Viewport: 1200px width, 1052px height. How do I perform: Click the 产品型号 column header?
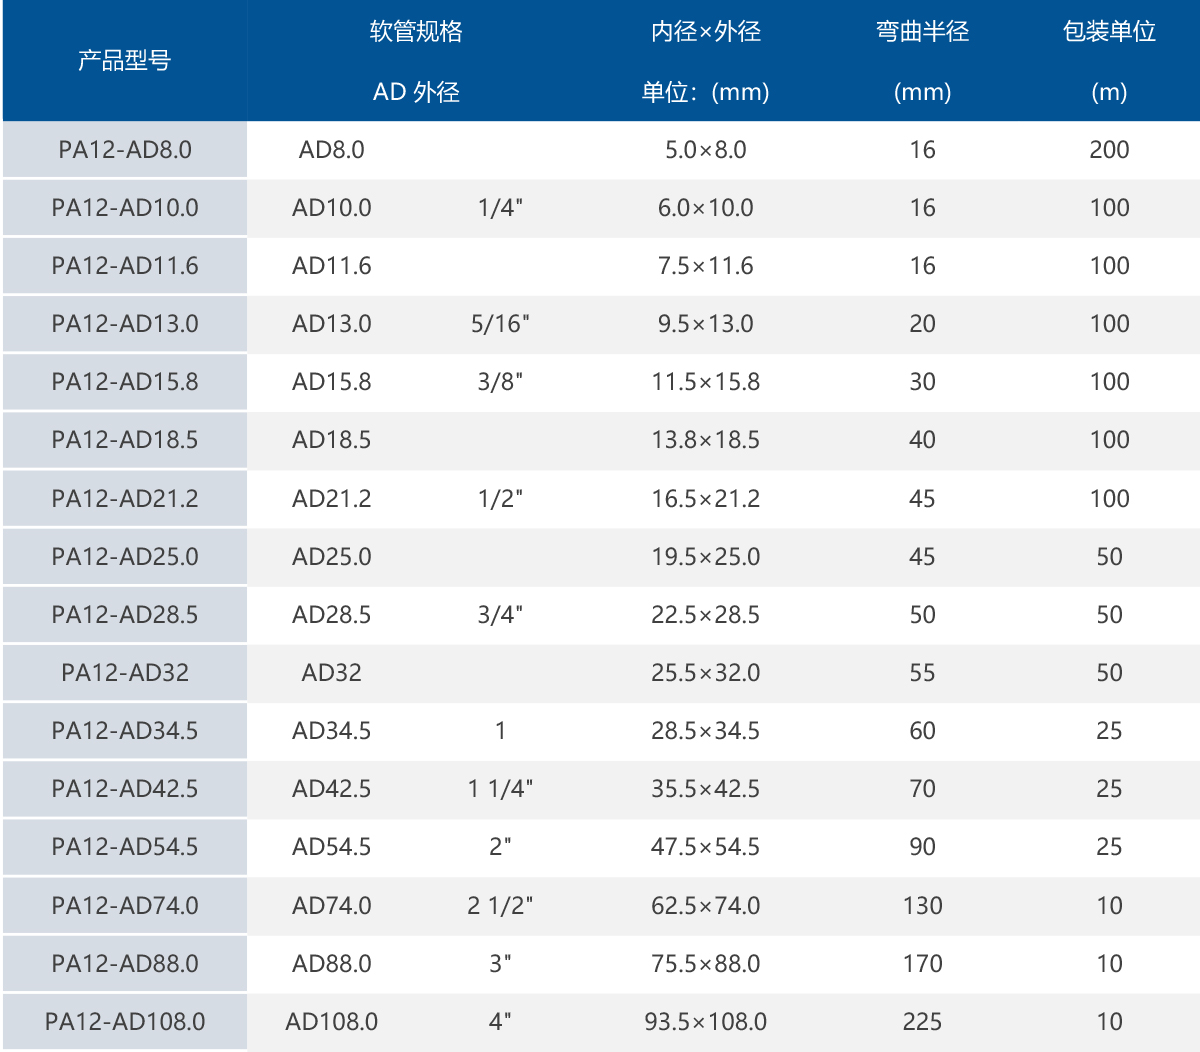pyautogui.click(x=125, y=61)
